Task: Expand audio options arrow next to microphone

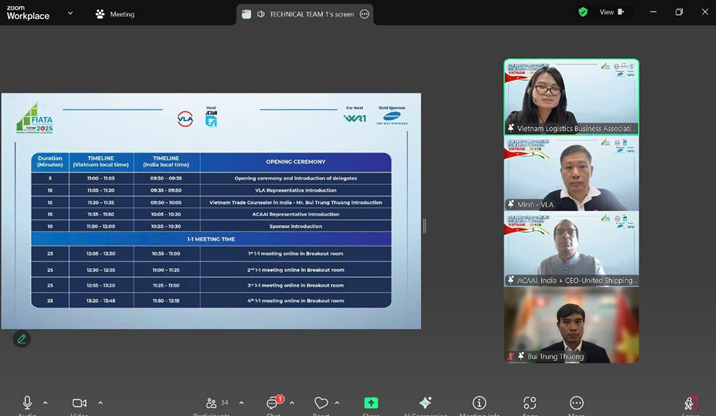Action: [x=48, y=402]
